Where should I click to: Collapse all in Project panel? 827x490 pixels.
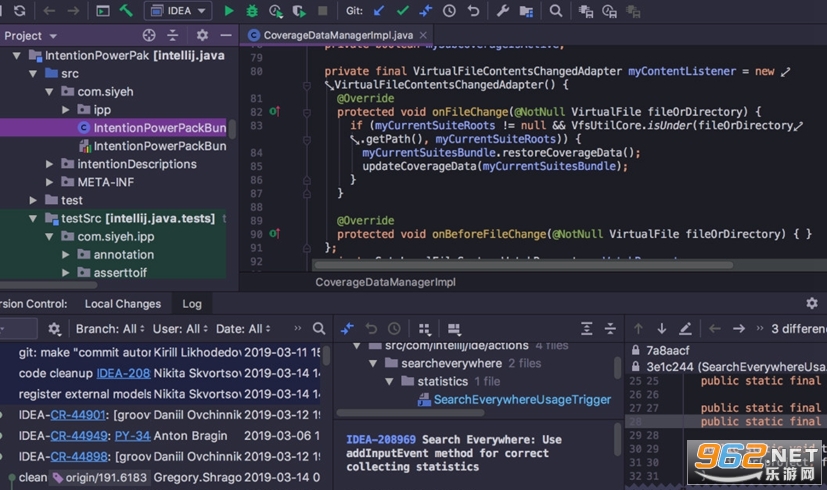click(x=172, y=35)
